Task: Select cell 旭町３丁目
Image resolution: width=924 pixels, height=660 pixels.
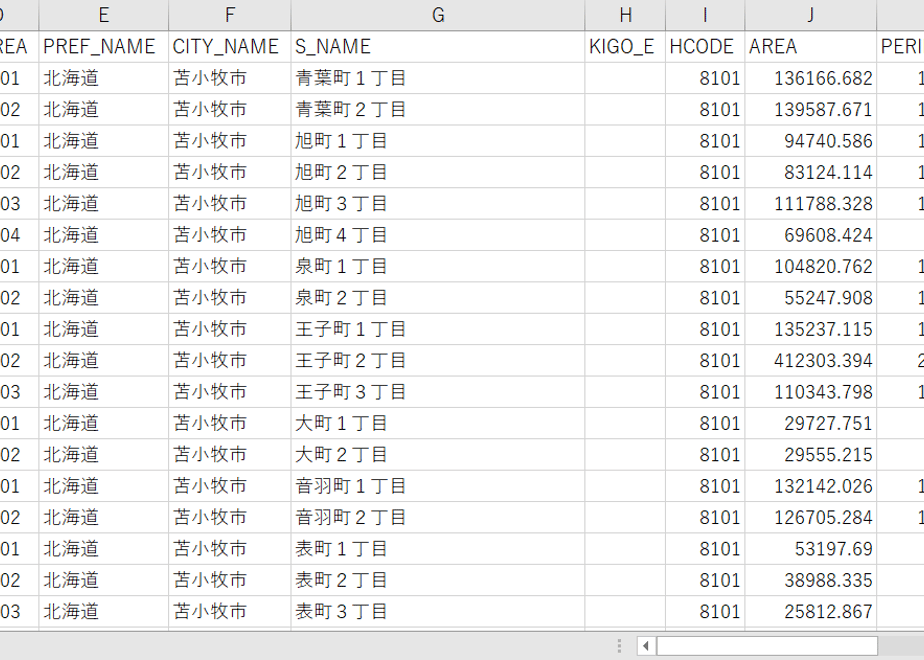Action: tap(438, 204)
